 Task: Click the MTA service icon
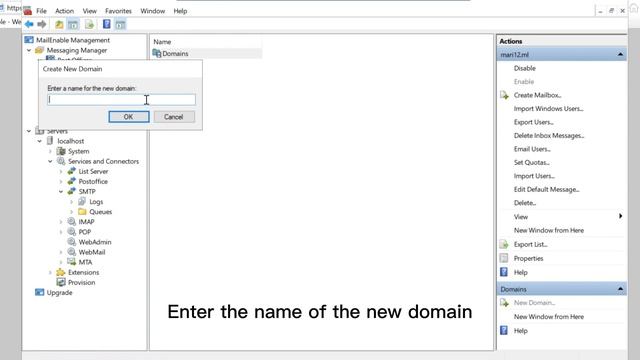tap(71, 262)
